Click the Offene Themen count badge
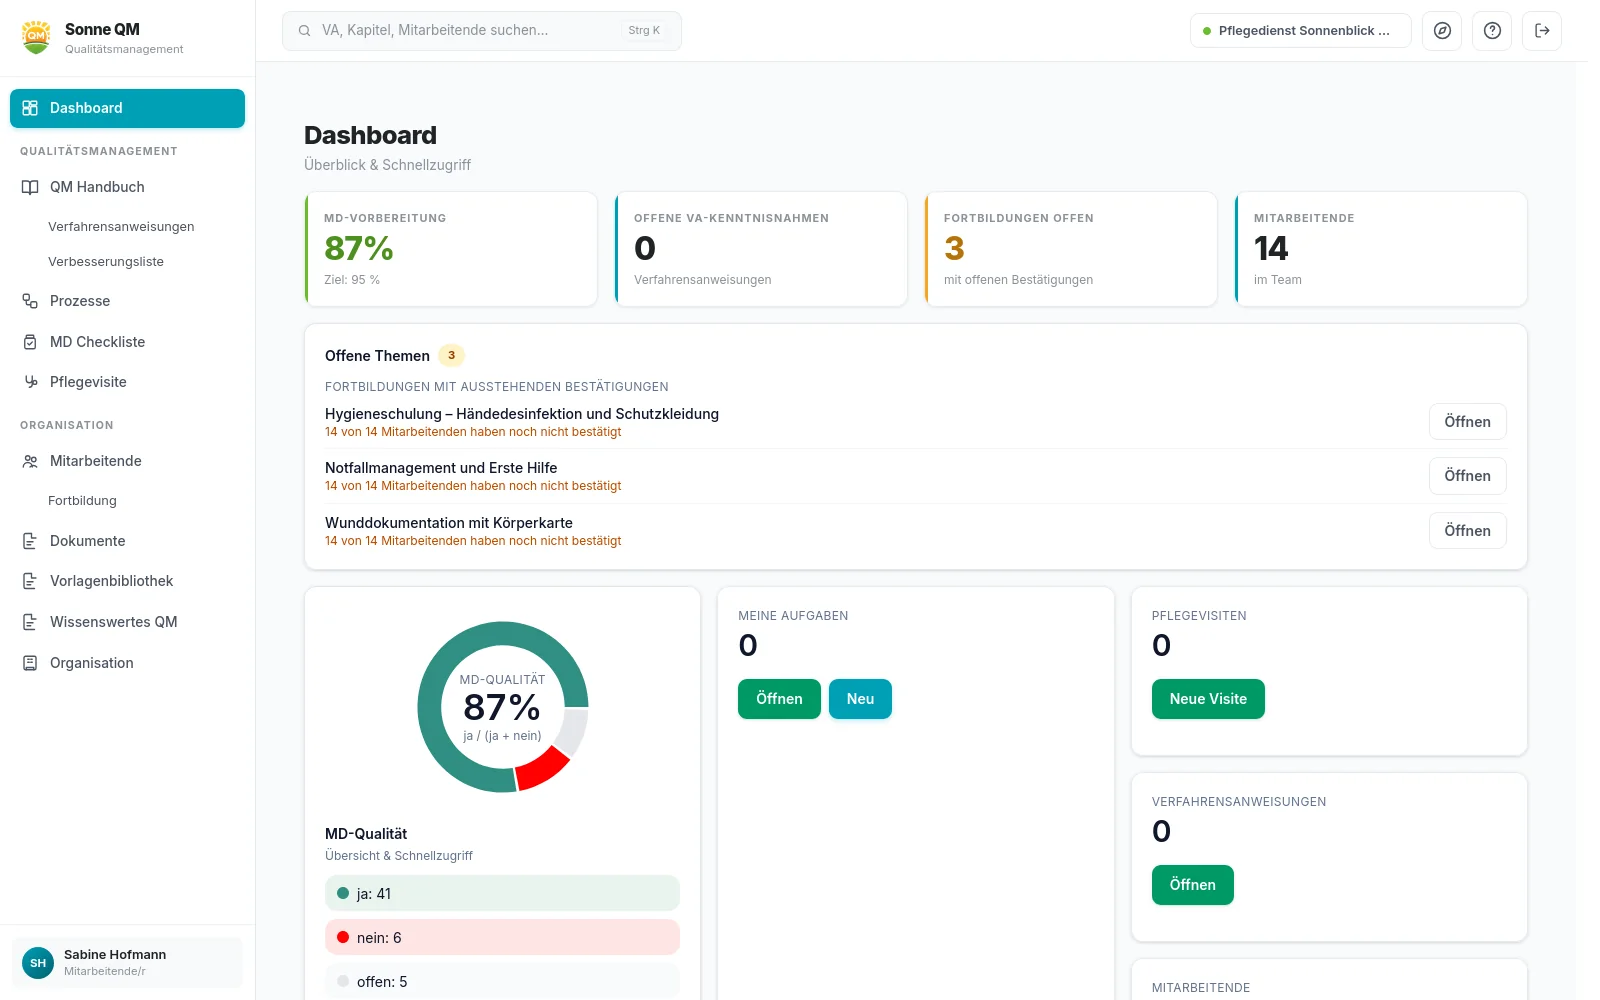Viewport: 1600px width, 1000px height. coord(451,355)
